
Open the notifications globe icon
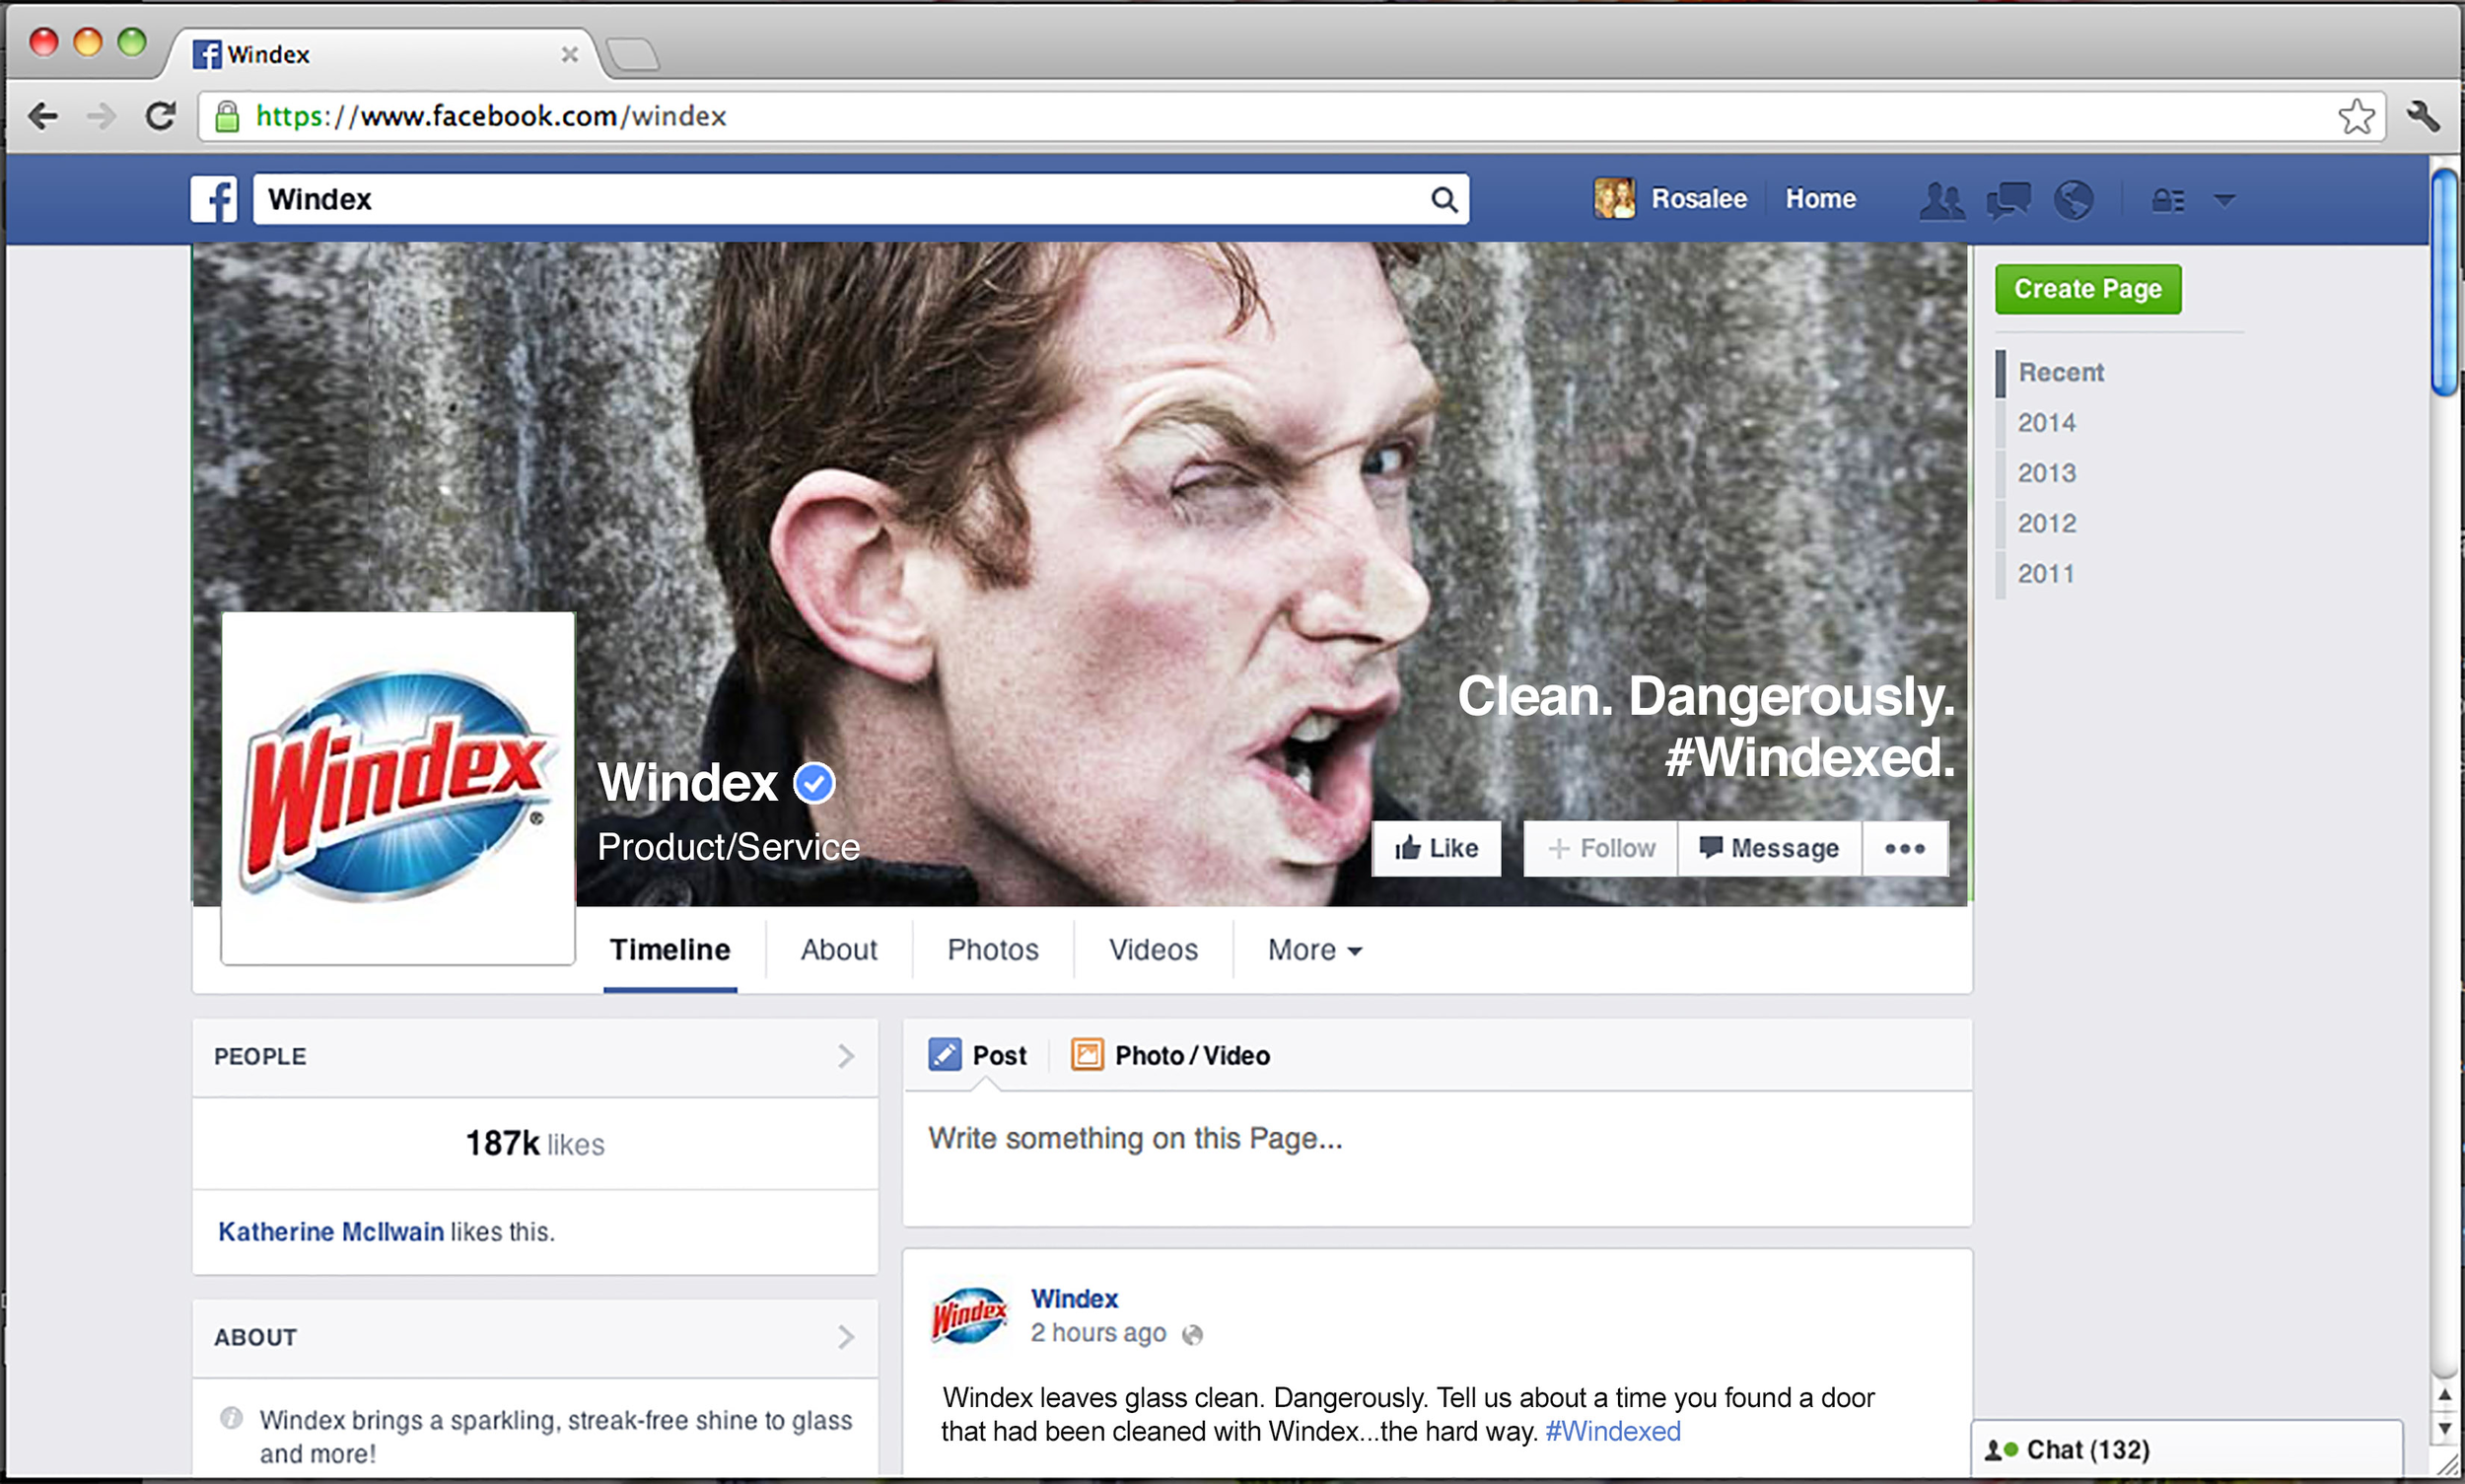2074,200
